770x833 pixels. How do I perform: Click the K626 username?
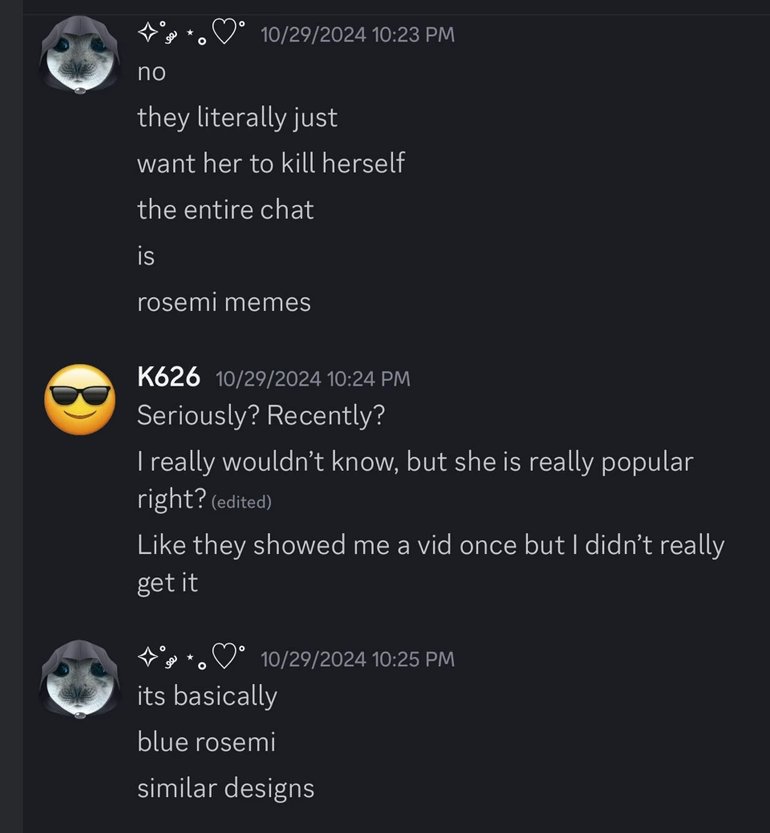tap(168, 377)
